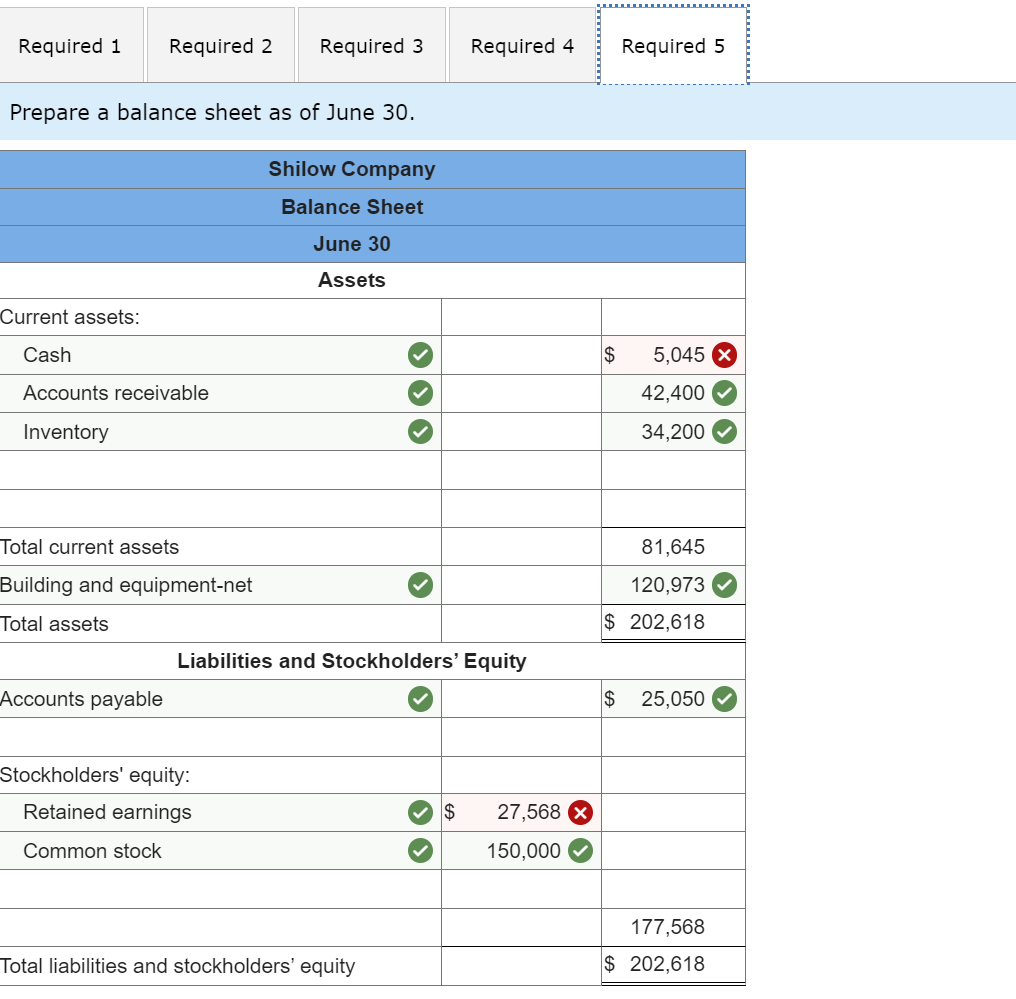Click the Shilow Company header row
This screenshot has width=1016, height=999.
coord(351,169)
